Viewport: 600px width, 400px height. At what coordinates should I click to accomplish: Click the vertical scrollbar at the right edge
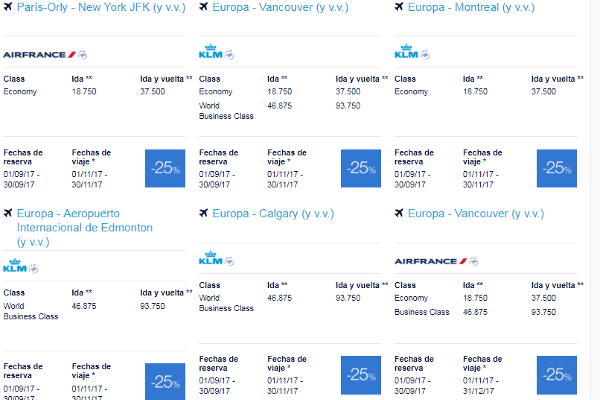tap(595, 200)
